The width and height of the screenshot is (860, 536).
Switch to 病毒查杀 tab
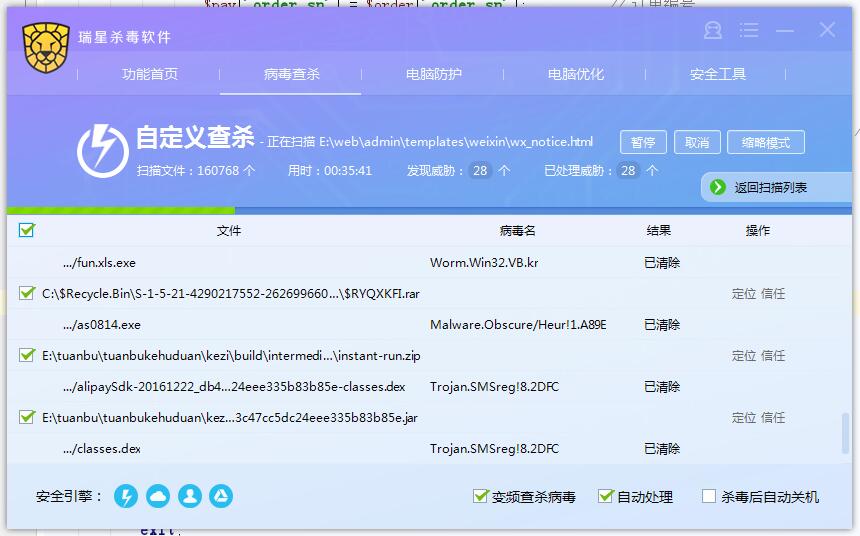291,74
